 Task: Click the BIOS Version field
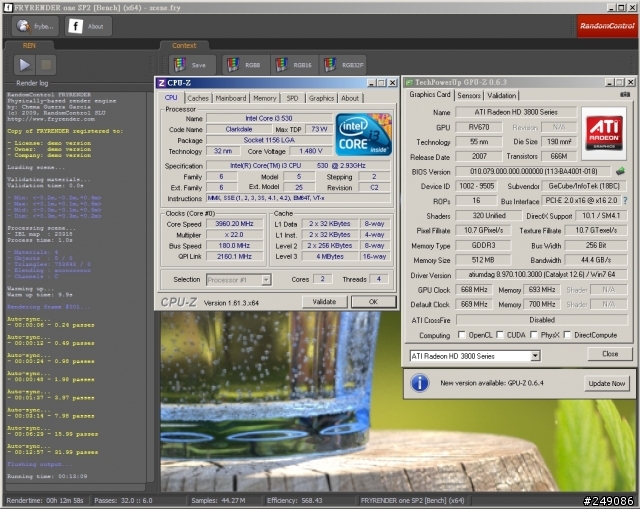[533, 171]
